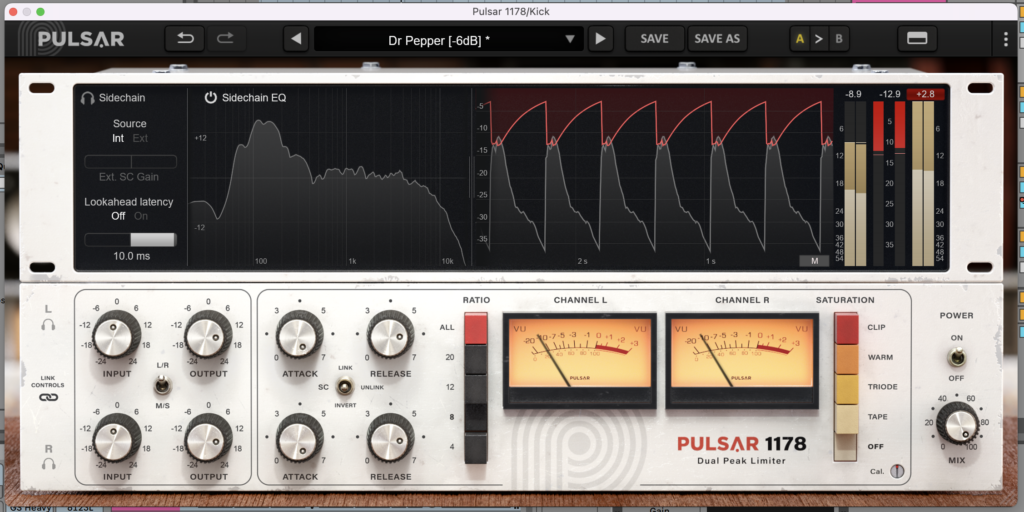Load the next preset with right arrow
Viewport: 1024px width, 512px height.
[x=600, y=39]
